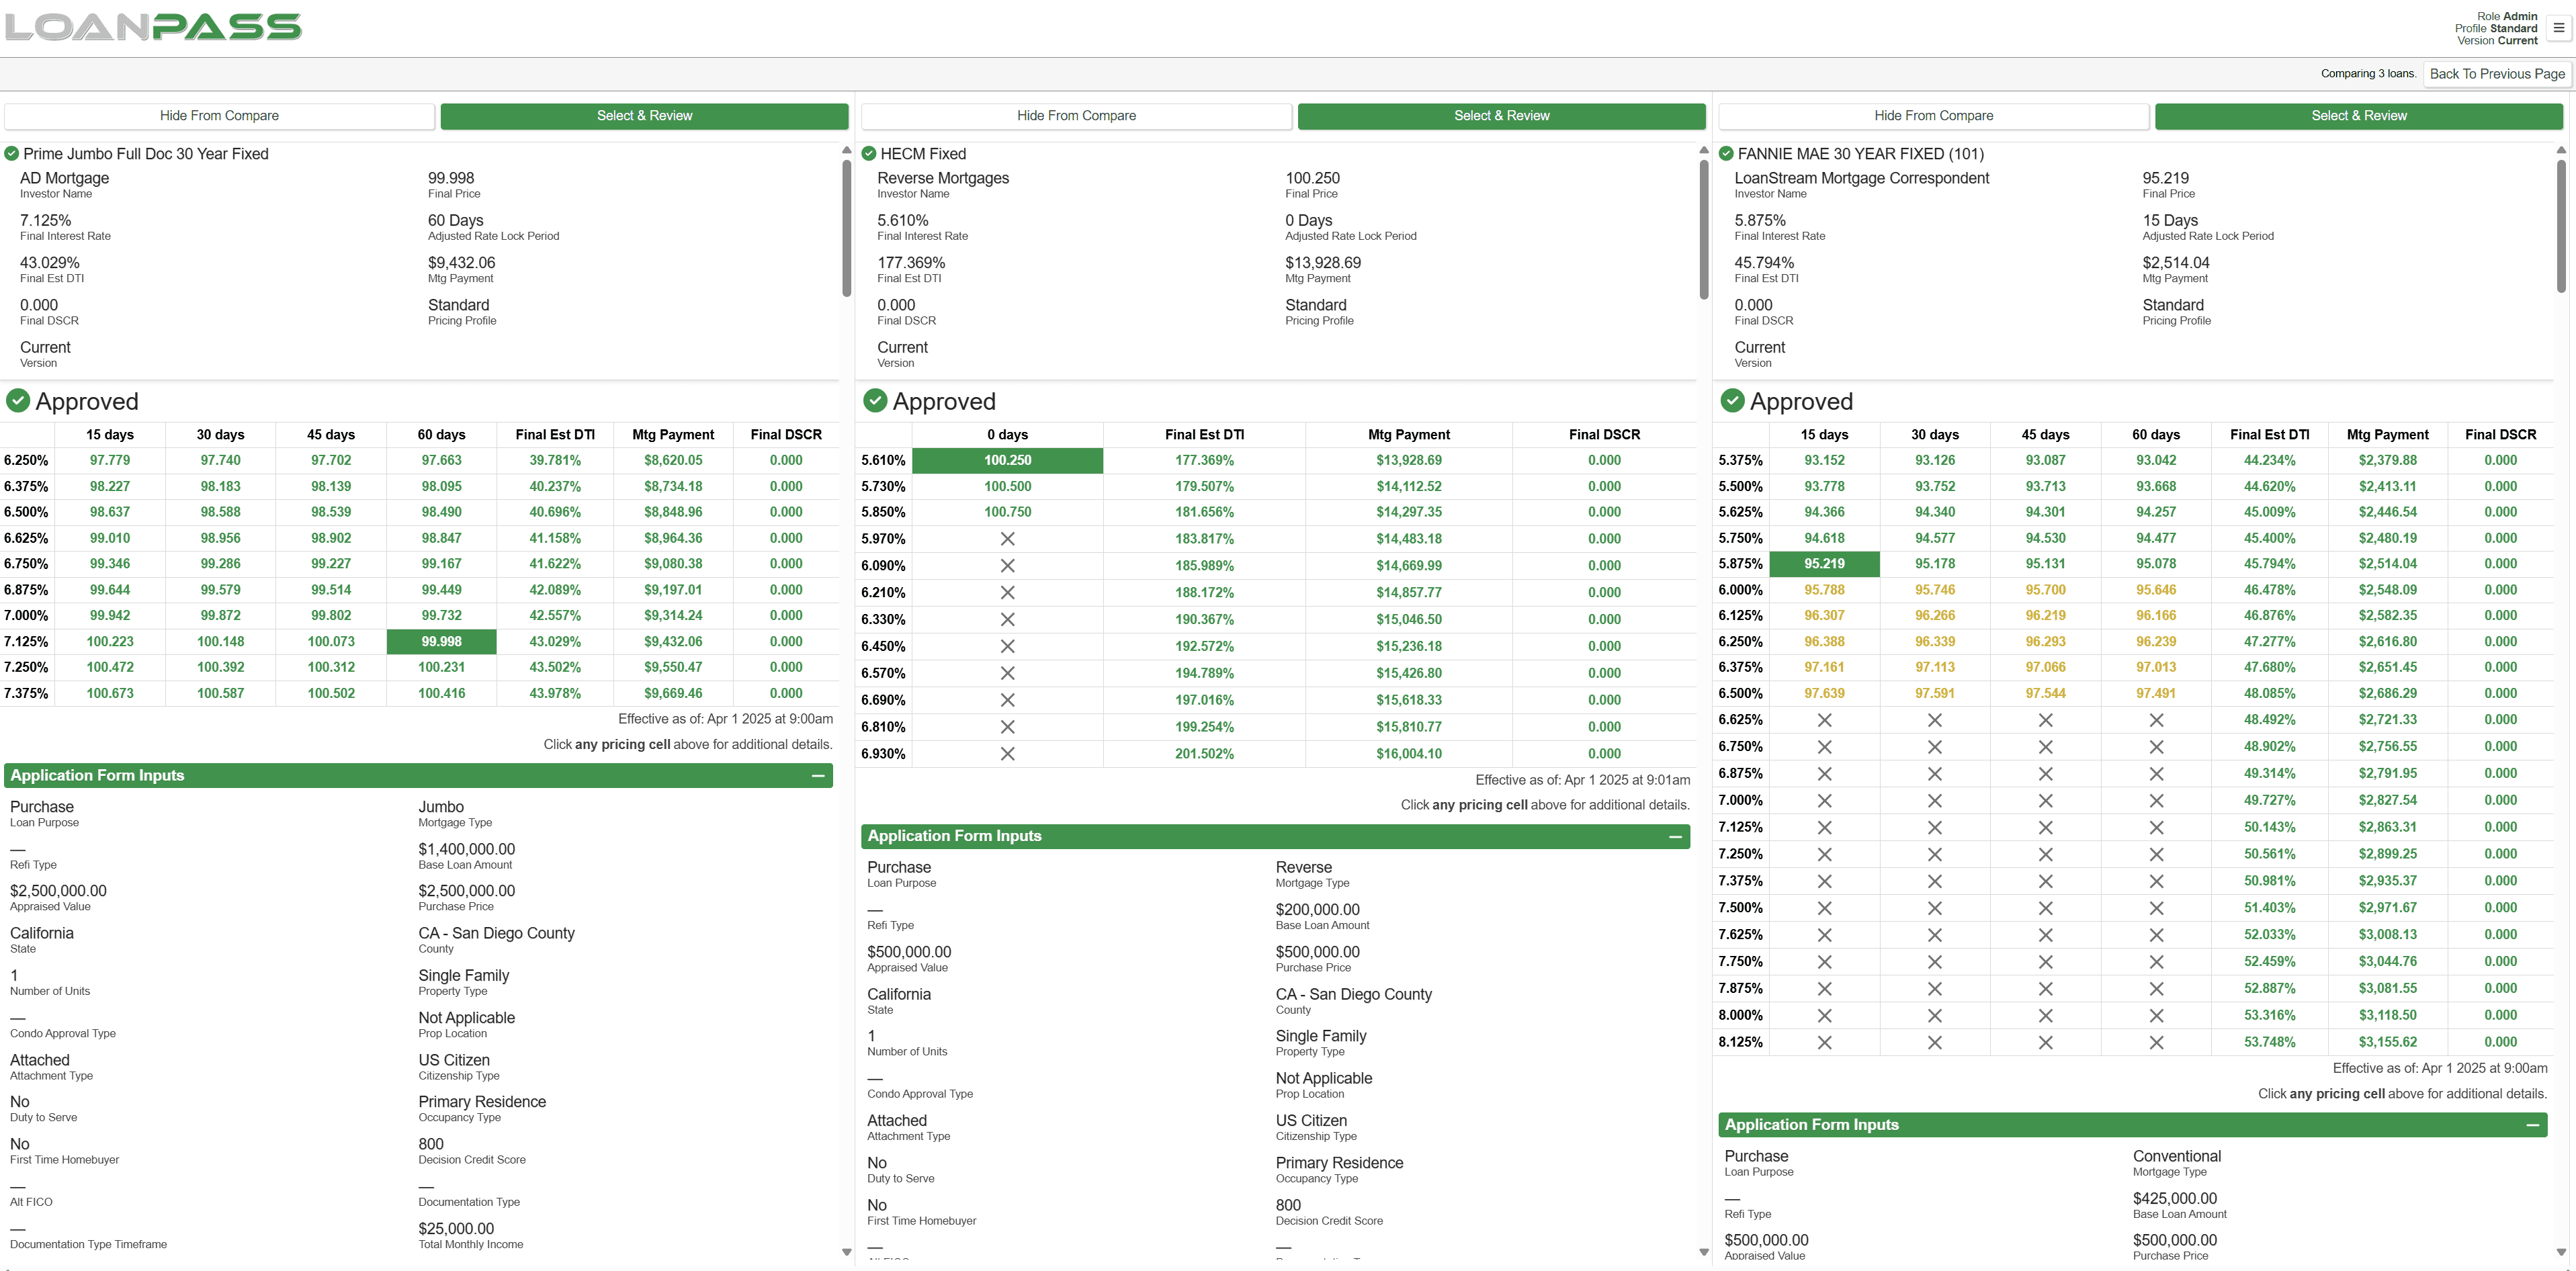The width and height of the screenshot is (2576, 1271).
Task: Hide Fannie Mae loan from compare
Action: point(1933,116)
